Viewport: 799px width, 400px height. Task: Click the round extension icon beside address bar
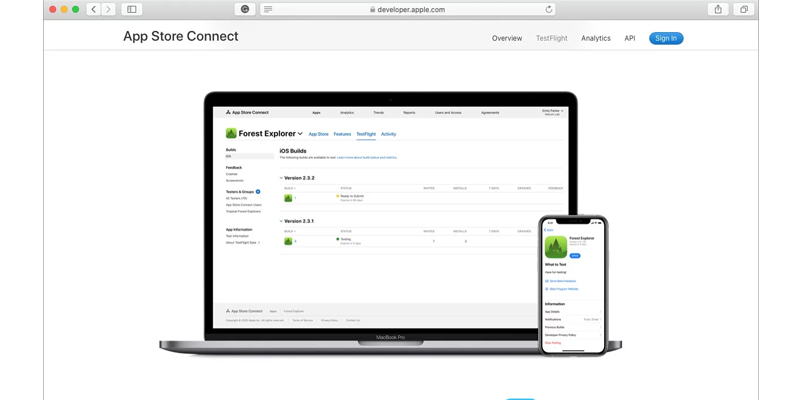pos(245,9)
